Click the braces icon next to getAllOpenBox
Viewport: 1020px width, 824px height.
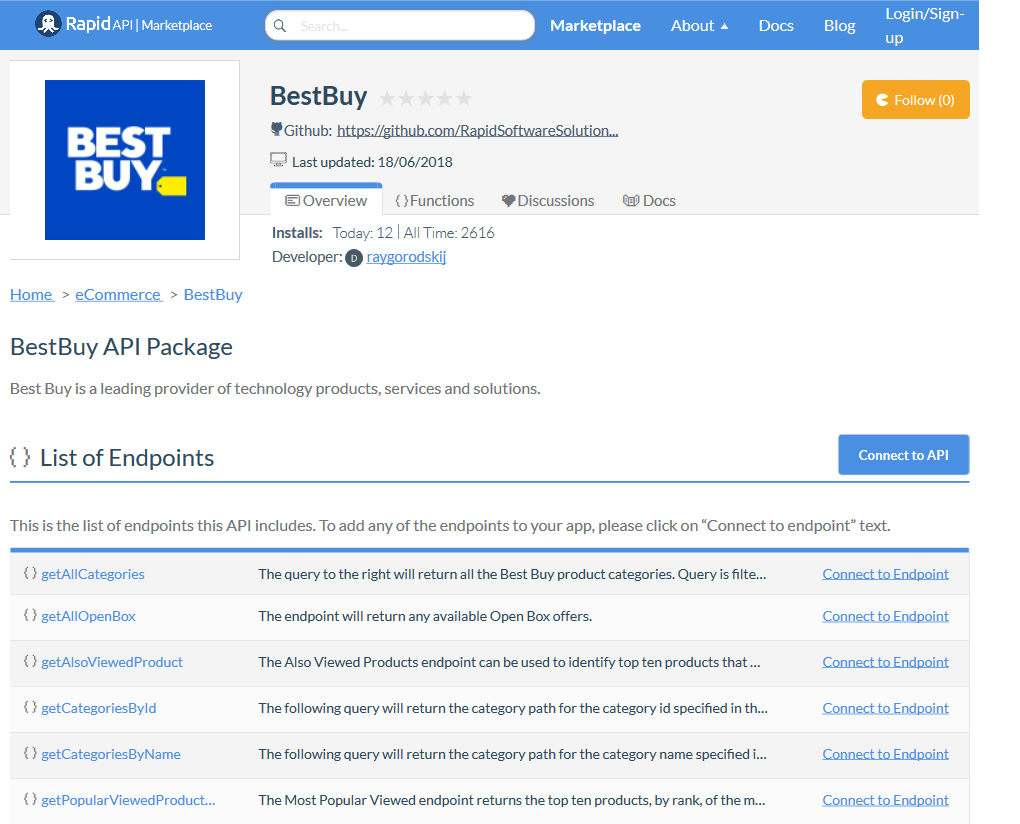coord(30,615)
